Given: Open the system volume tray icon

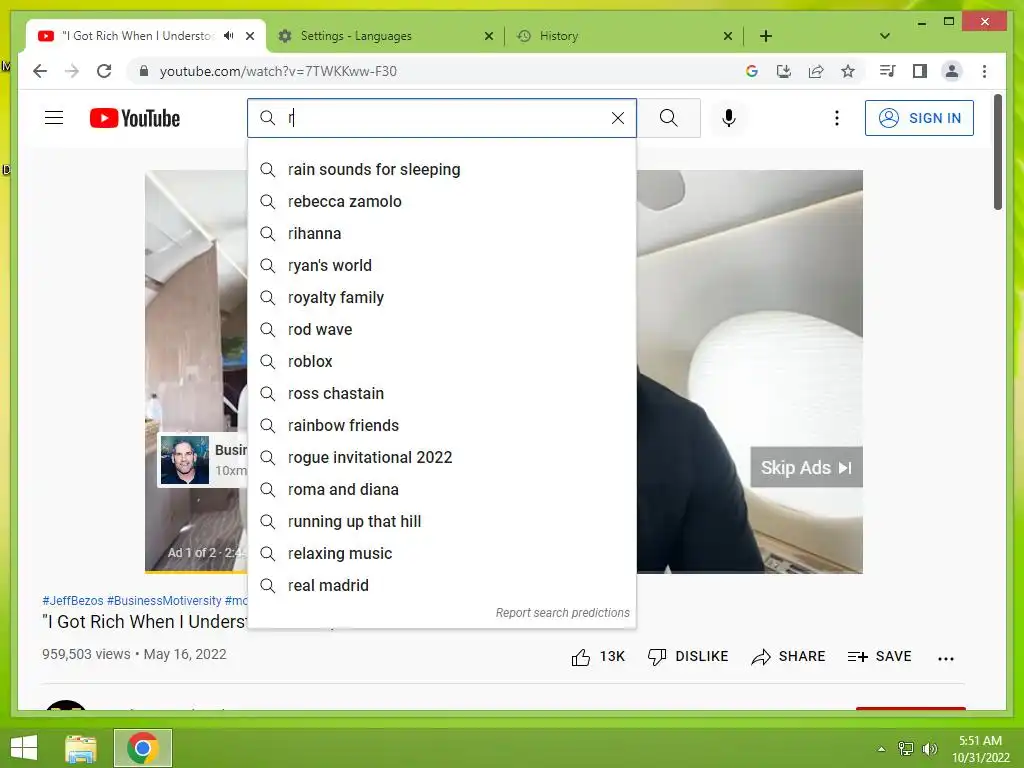Looking at the screenshot, I should coord(930,749).
